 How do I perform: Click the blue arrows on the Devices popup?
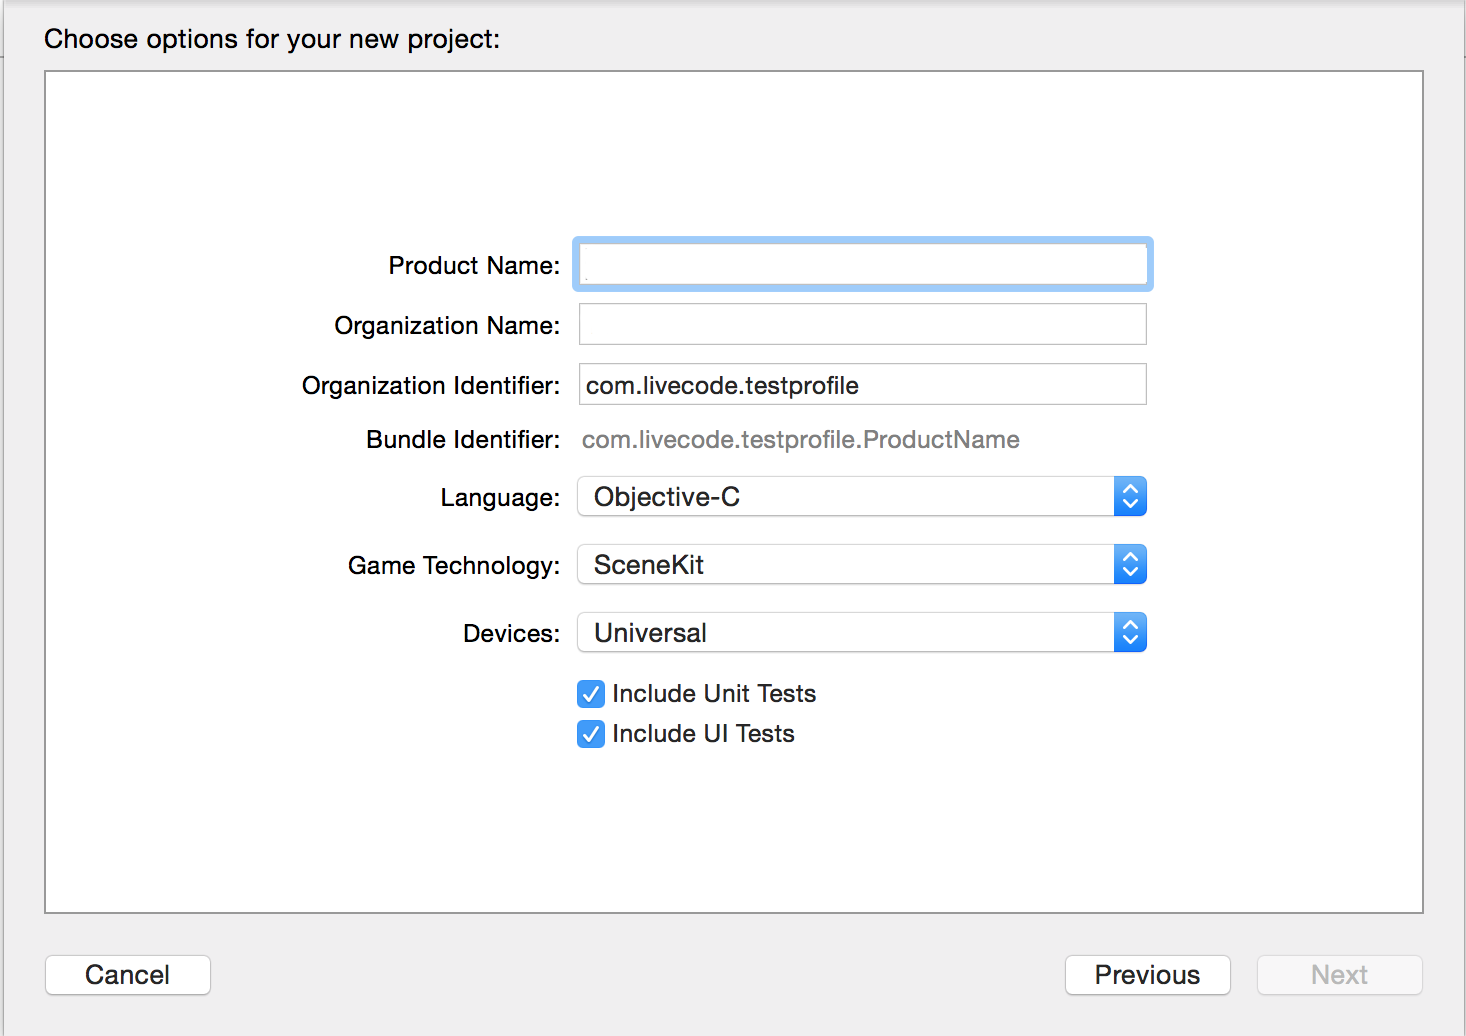coord(1130,633)
